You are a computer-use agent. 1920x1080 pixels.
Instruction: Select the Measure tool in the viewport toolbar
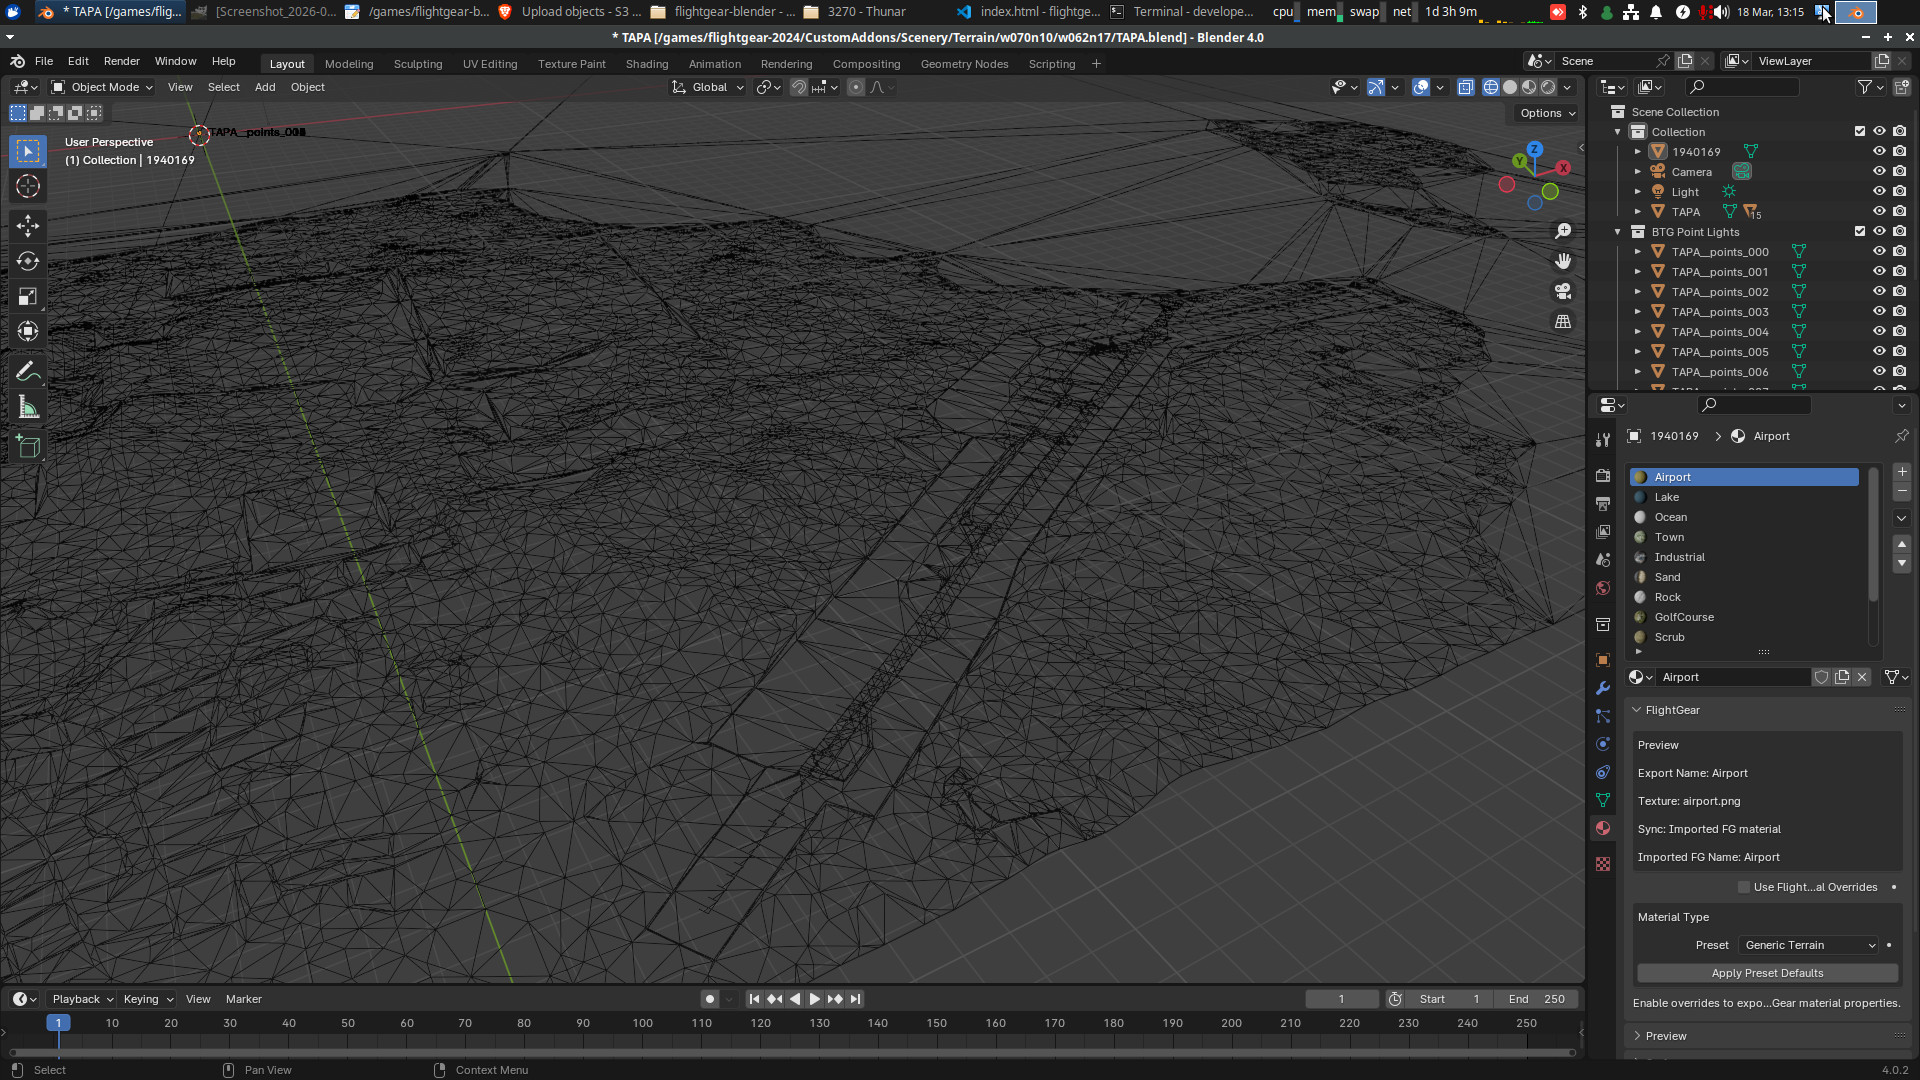tap(27, 406)
